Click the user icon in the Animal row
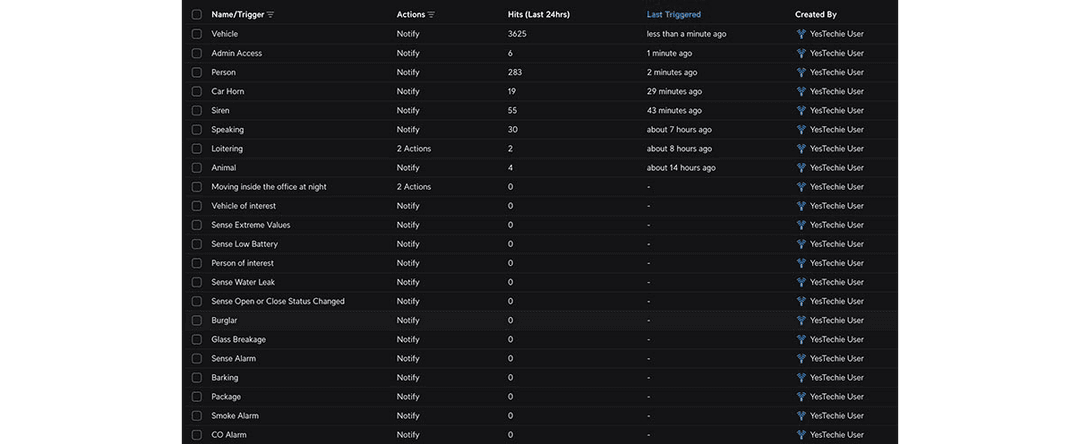This screenshot has width=1080, height=444. pos(801,167)
